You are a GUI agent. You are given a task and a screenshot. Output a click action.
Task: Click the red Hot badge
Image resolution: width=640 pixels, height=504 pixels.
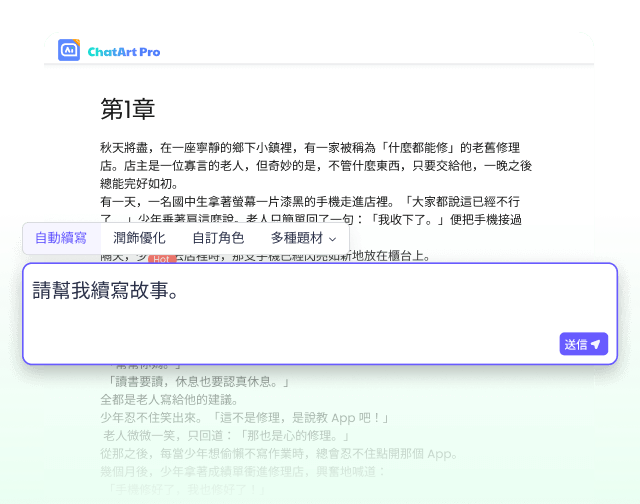click(163, 259)
